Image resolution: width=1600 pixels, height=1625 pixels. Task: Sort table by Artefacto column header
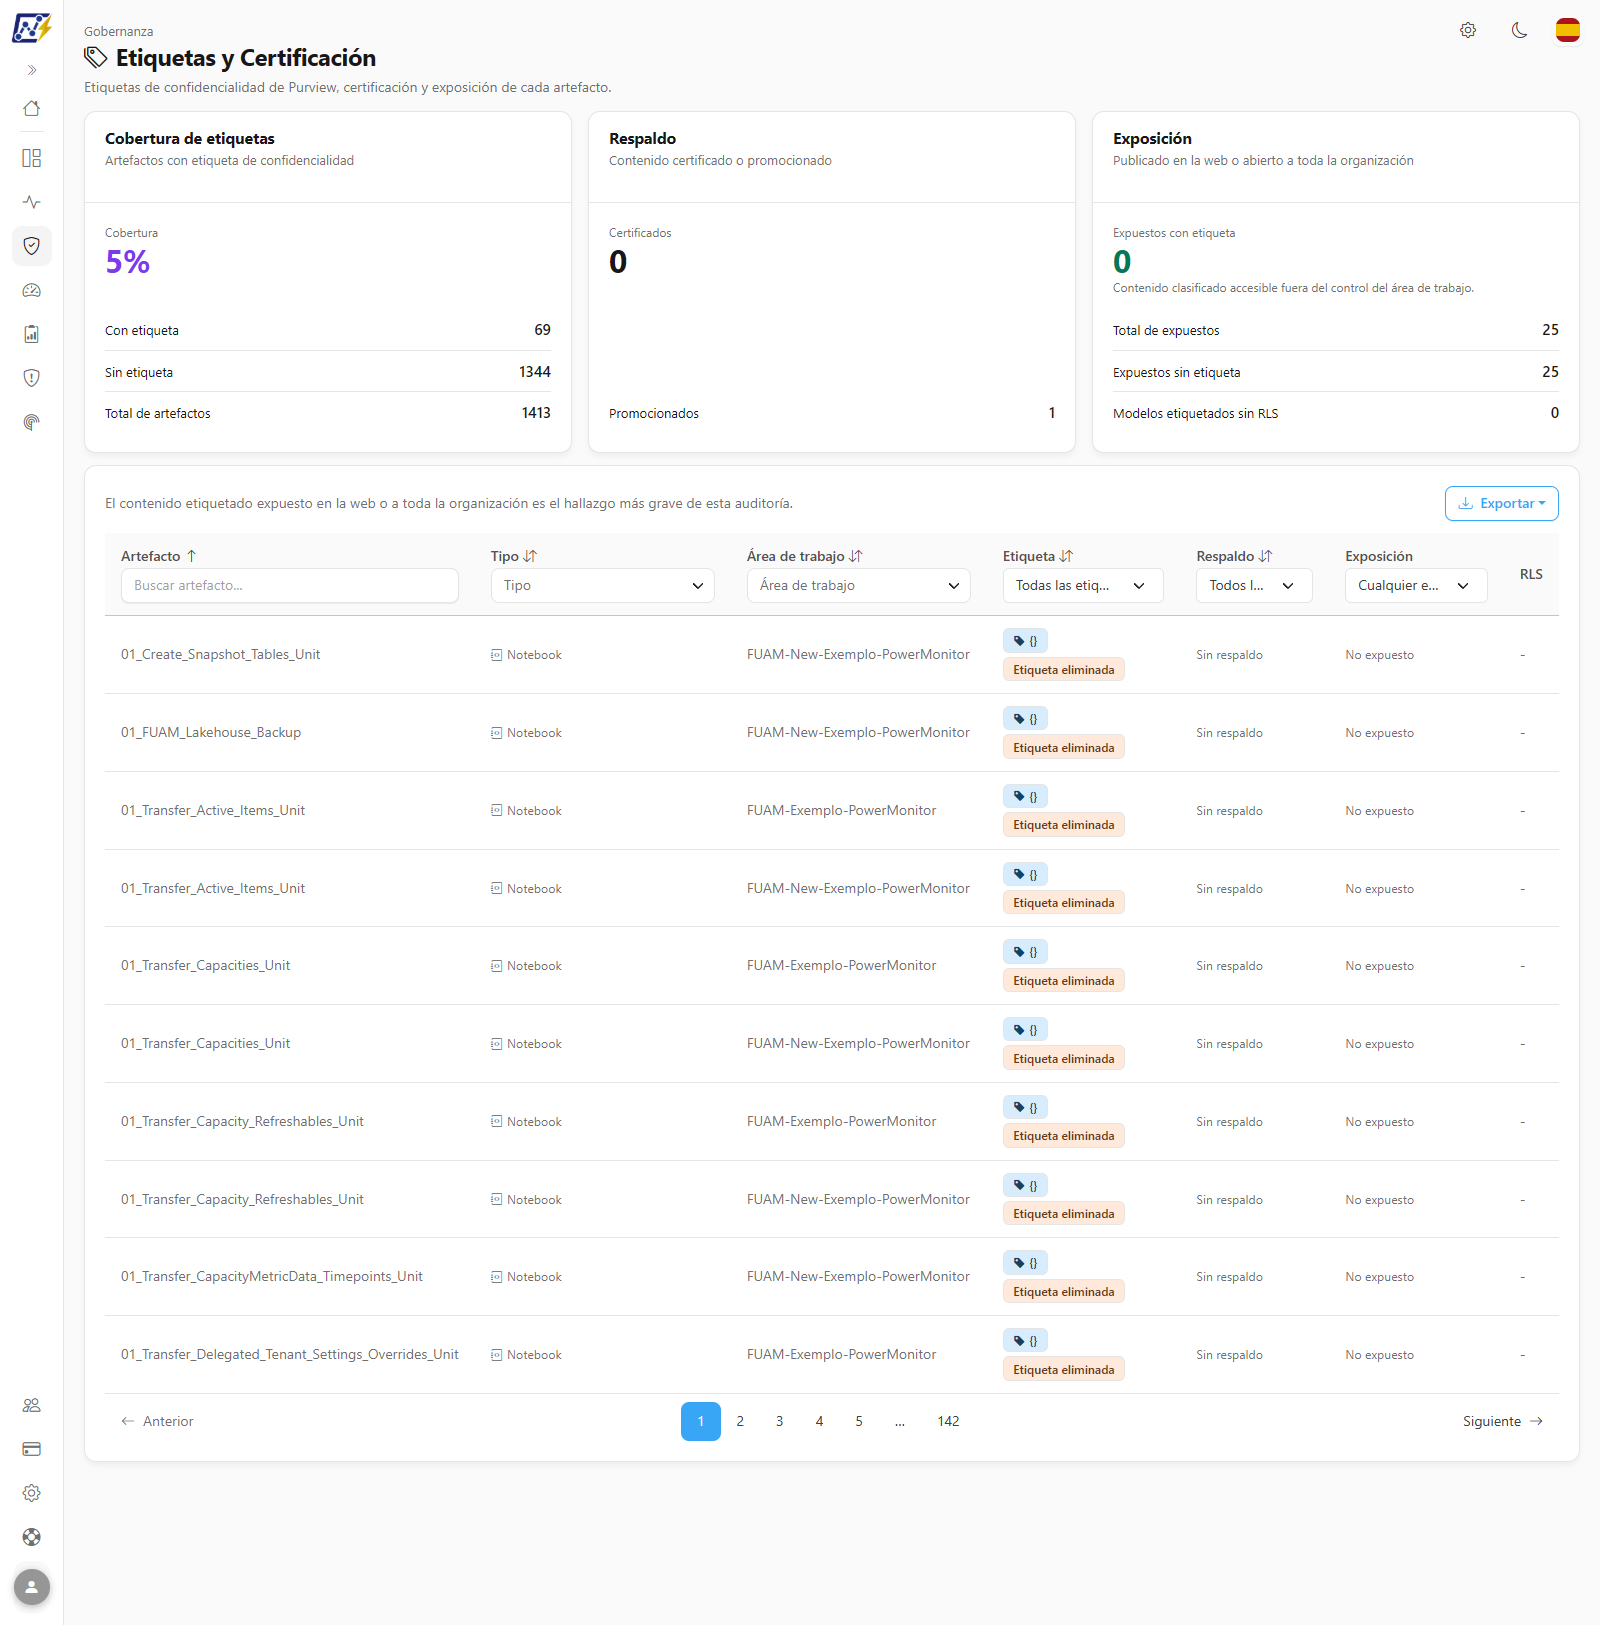(159, 556)
